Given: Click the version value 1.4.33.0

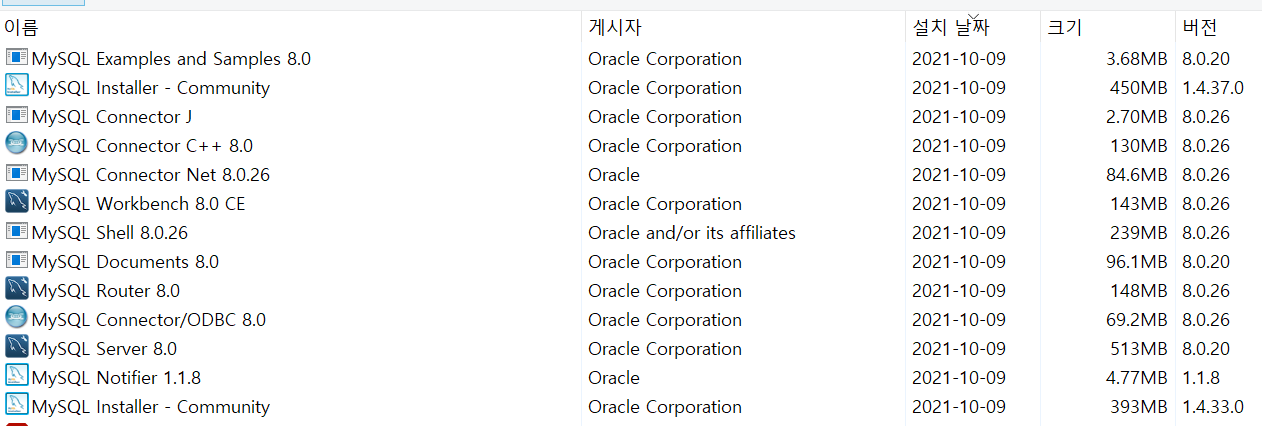Looking at the screenshot, I should [1213, 407].
